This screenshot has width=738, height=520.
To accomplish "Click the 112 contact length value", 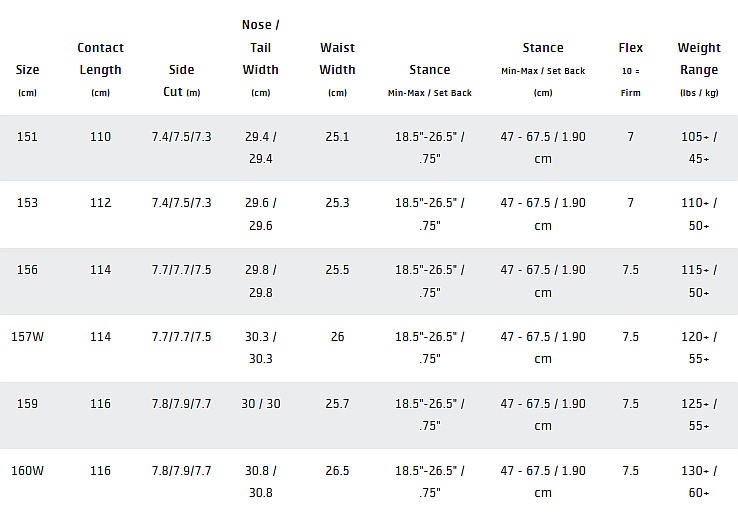I will (100, 203).
